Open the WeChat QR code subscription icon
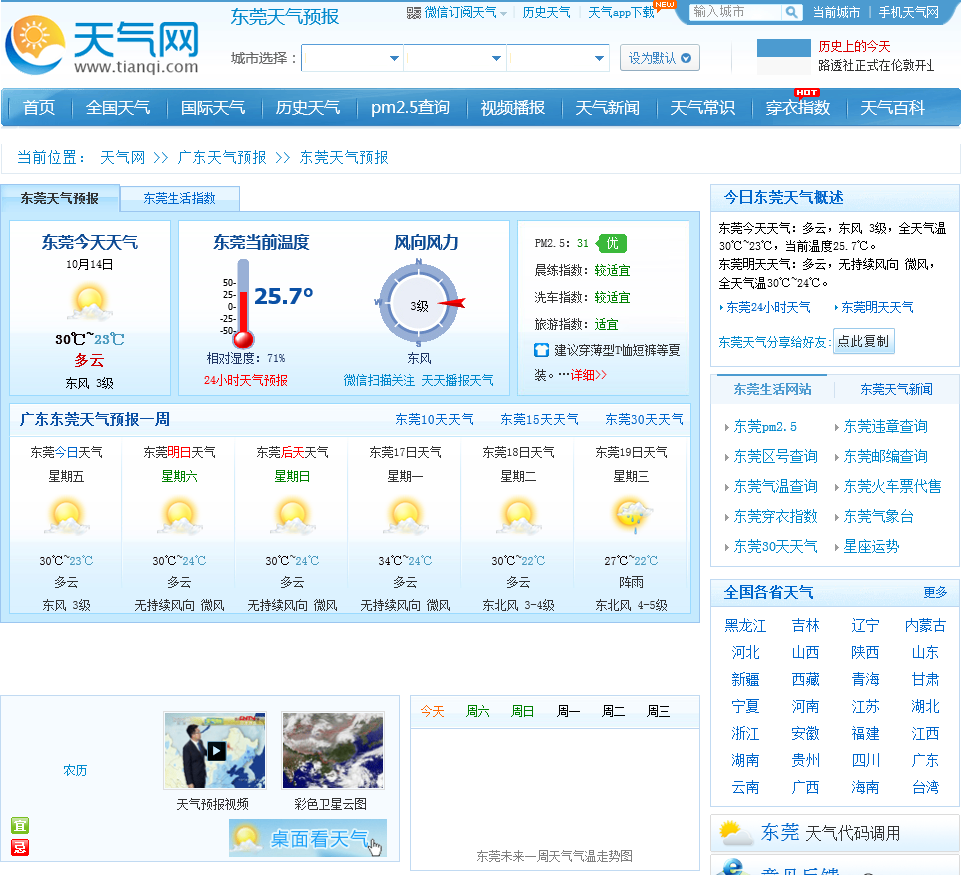962x875 pixels. (414, 13)
